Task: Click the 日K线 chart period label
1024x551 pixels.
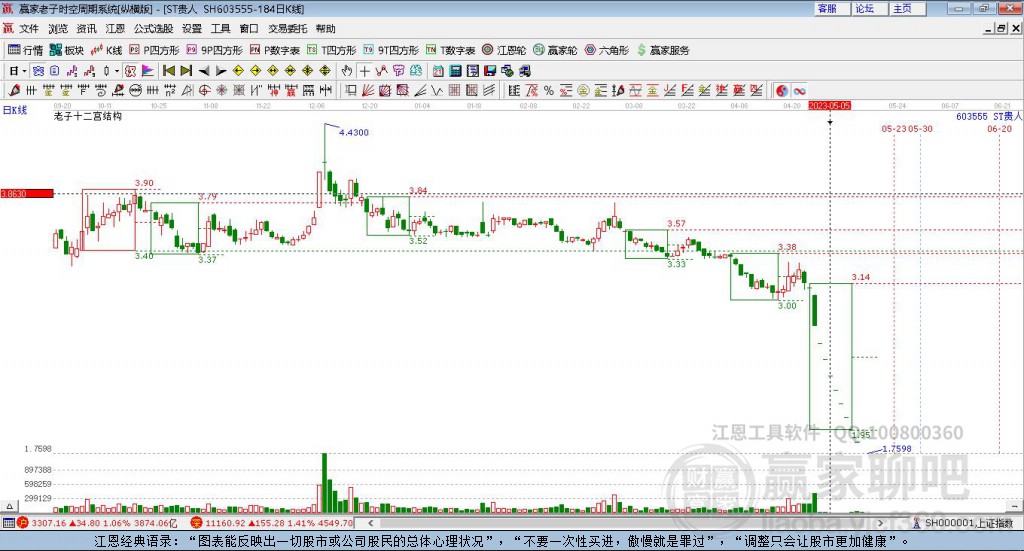Action: click(14, 110)
